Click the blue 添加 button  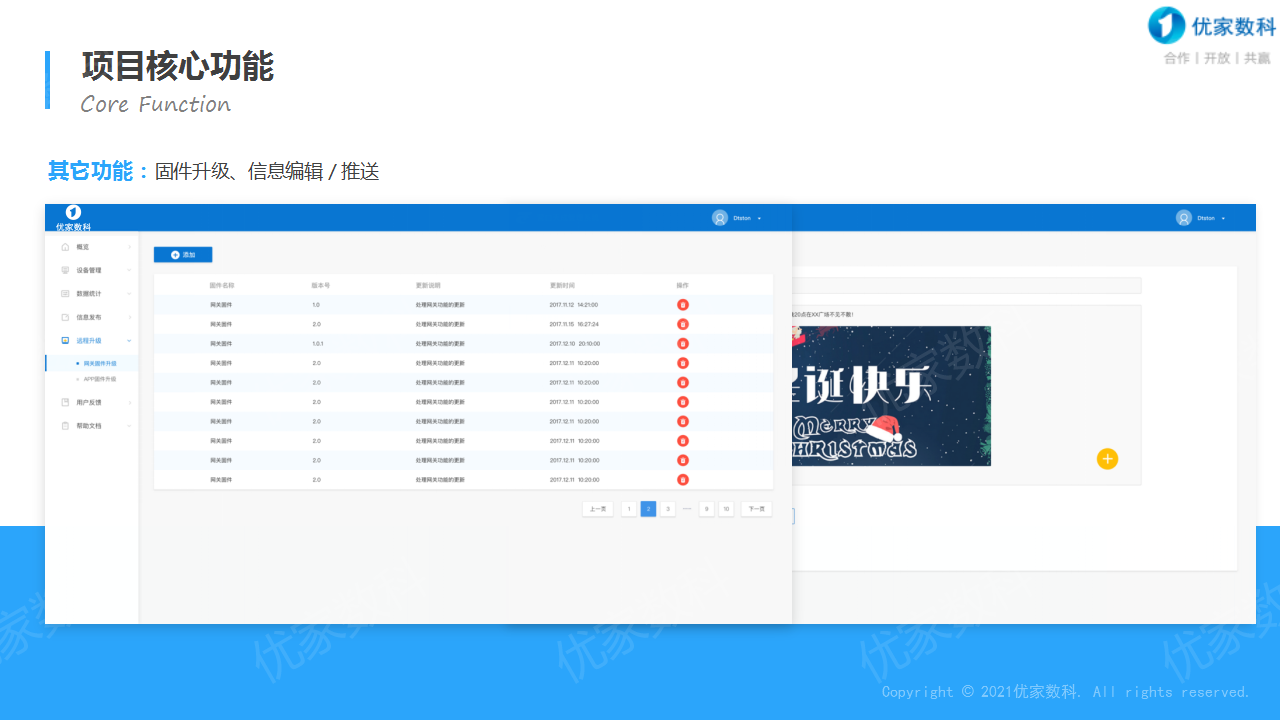click(183, 255)
